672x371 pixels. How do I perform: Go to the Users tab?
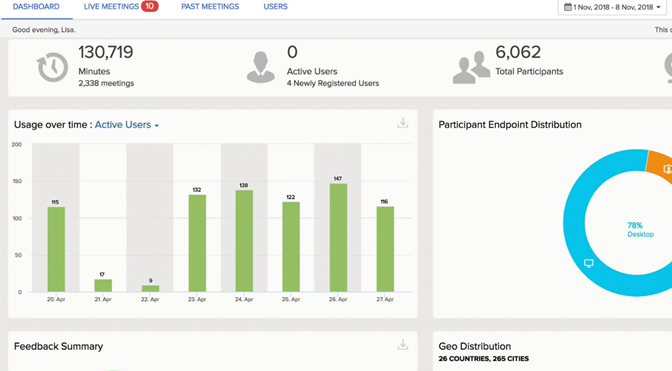tap(275, 7)
